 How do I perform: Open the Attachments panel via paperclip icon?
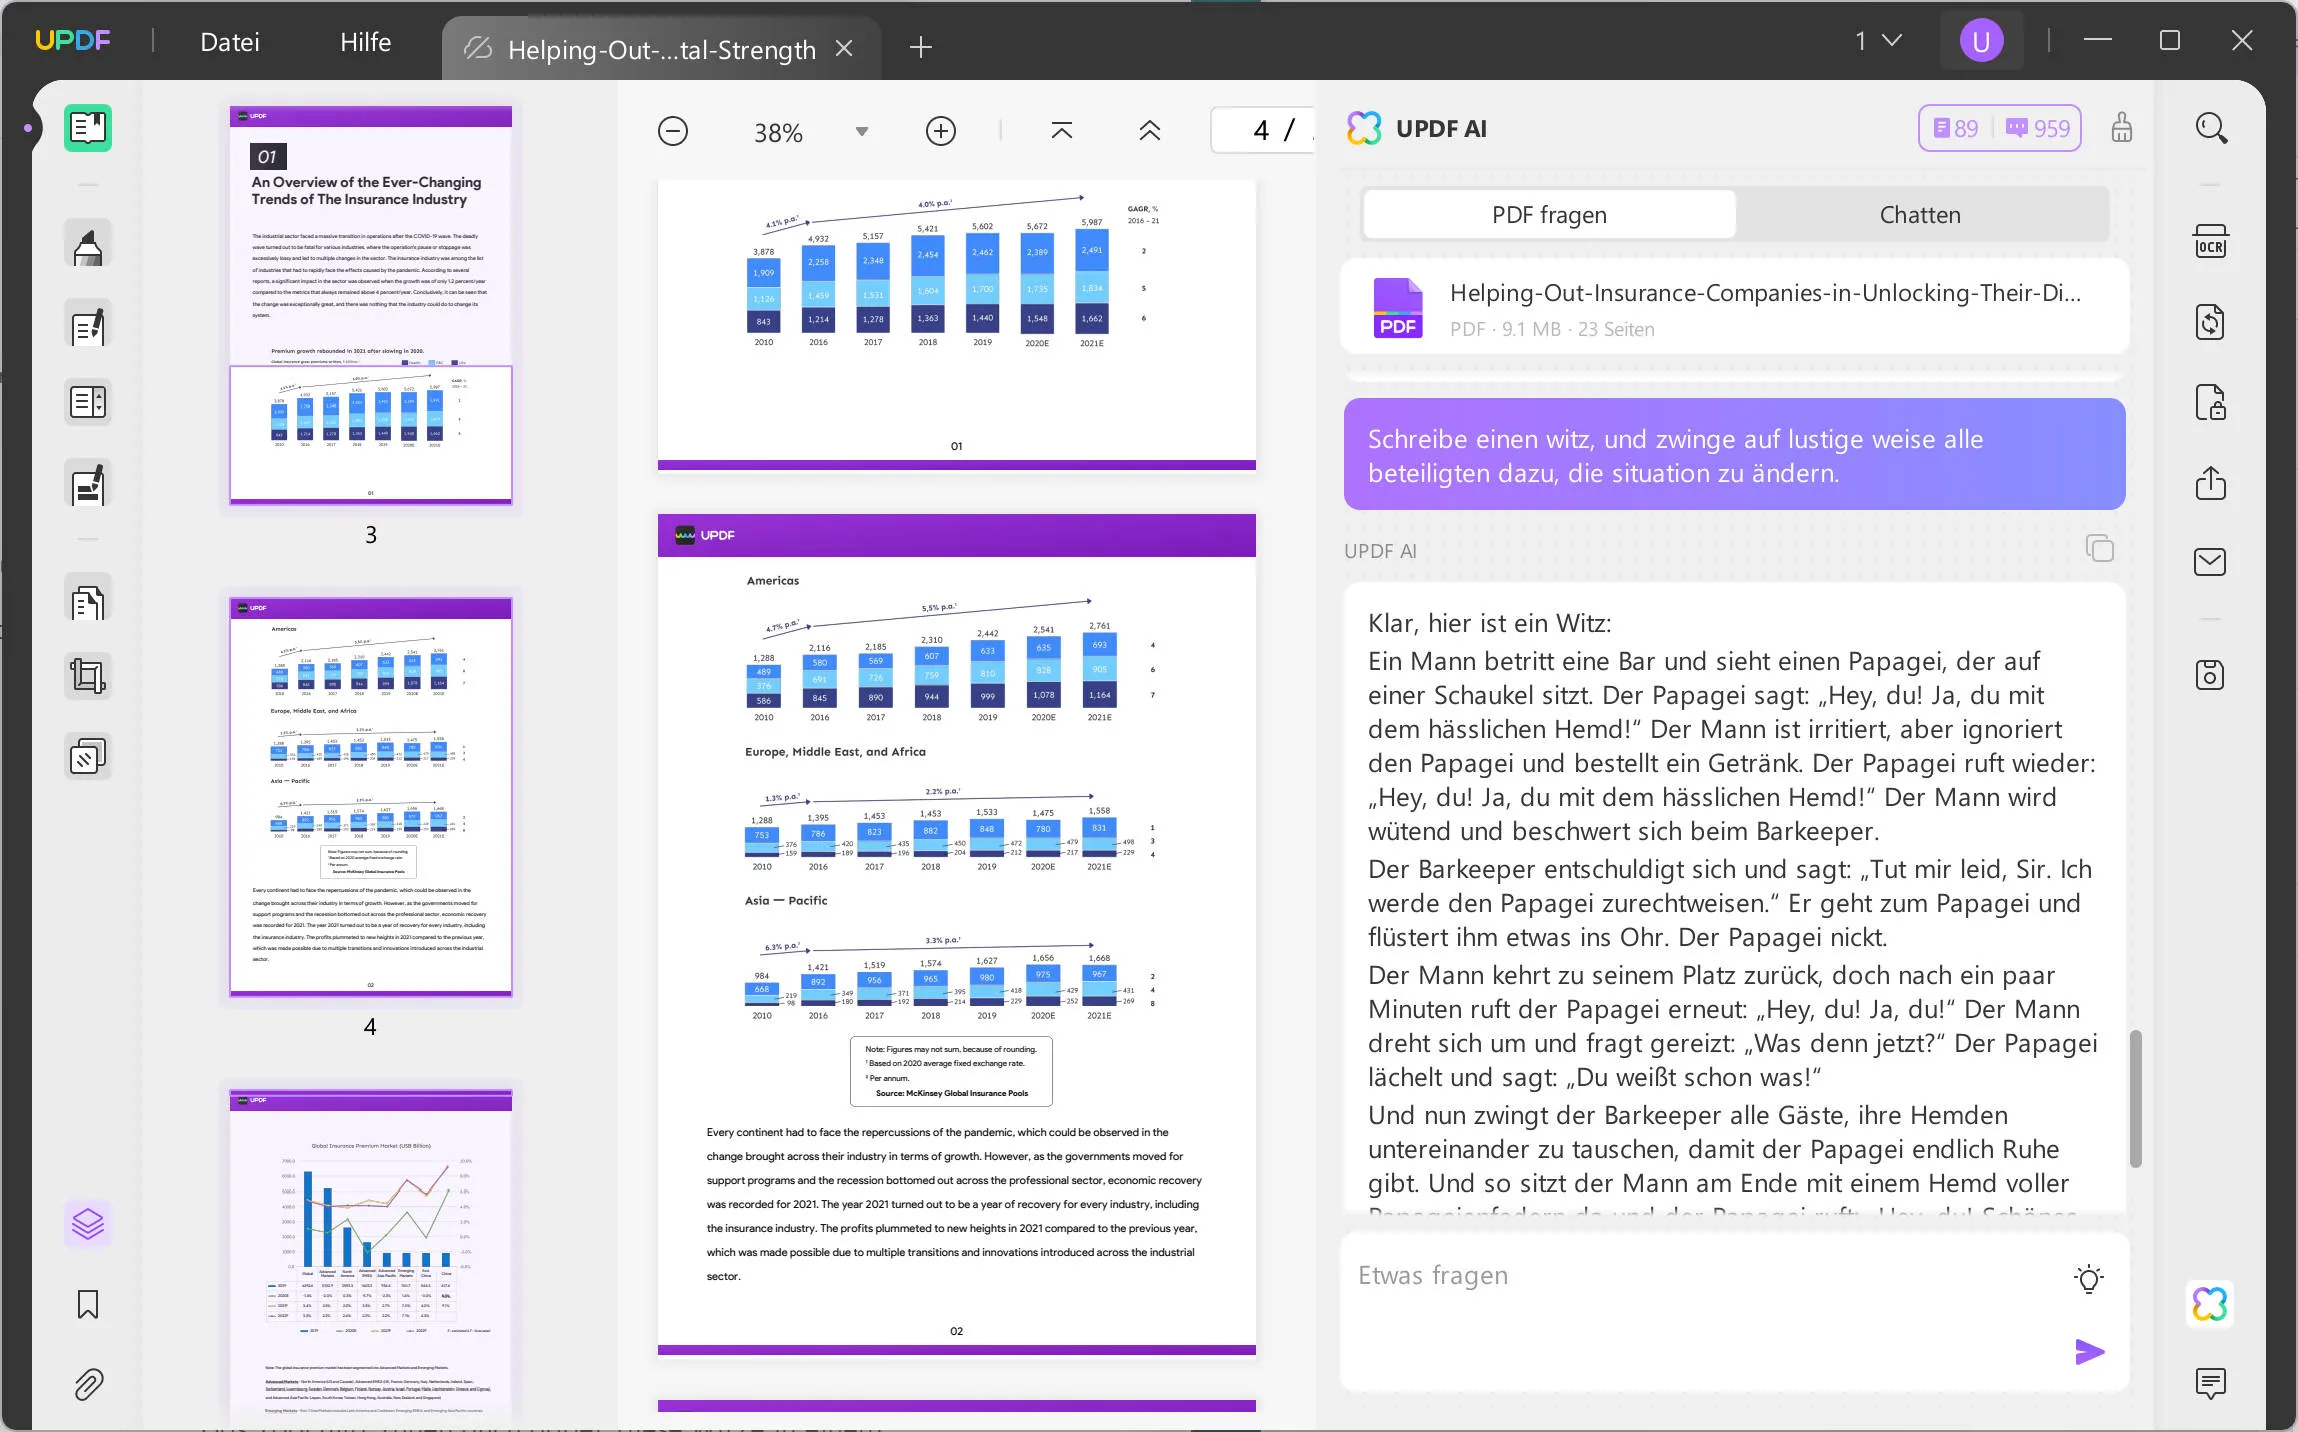pyautogui.click(x=87, y=1385)
